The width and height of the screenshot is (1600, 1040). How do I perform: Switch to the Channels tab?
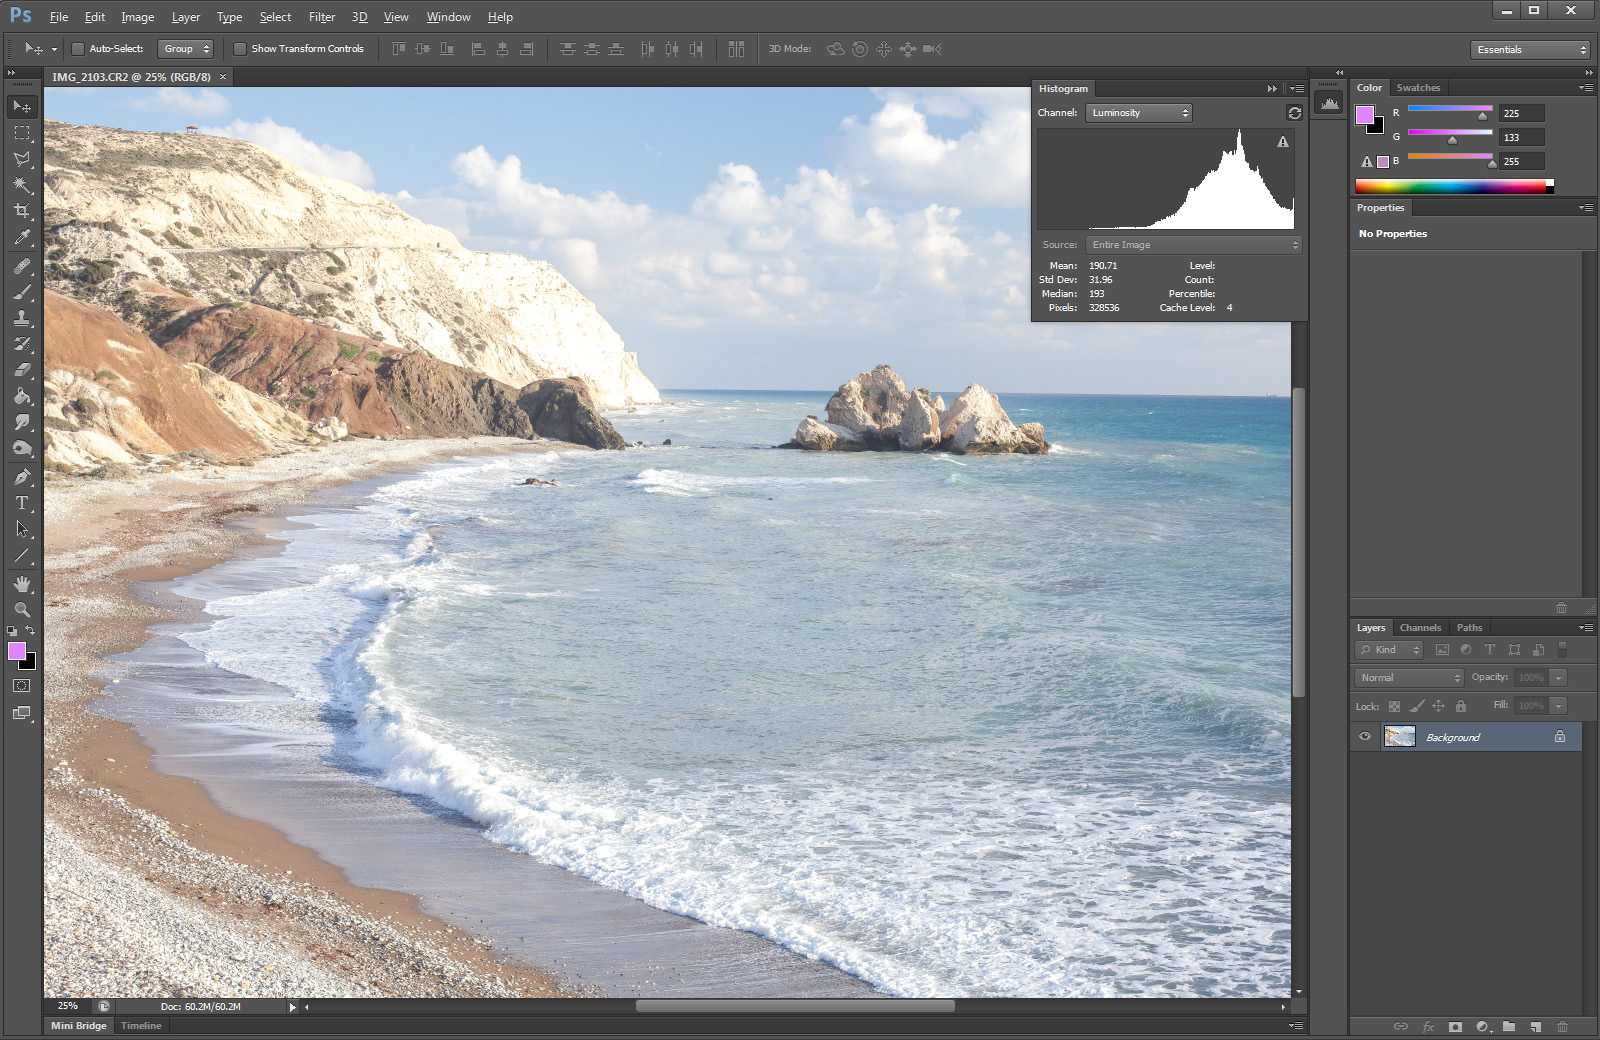tap(1420, 628)
